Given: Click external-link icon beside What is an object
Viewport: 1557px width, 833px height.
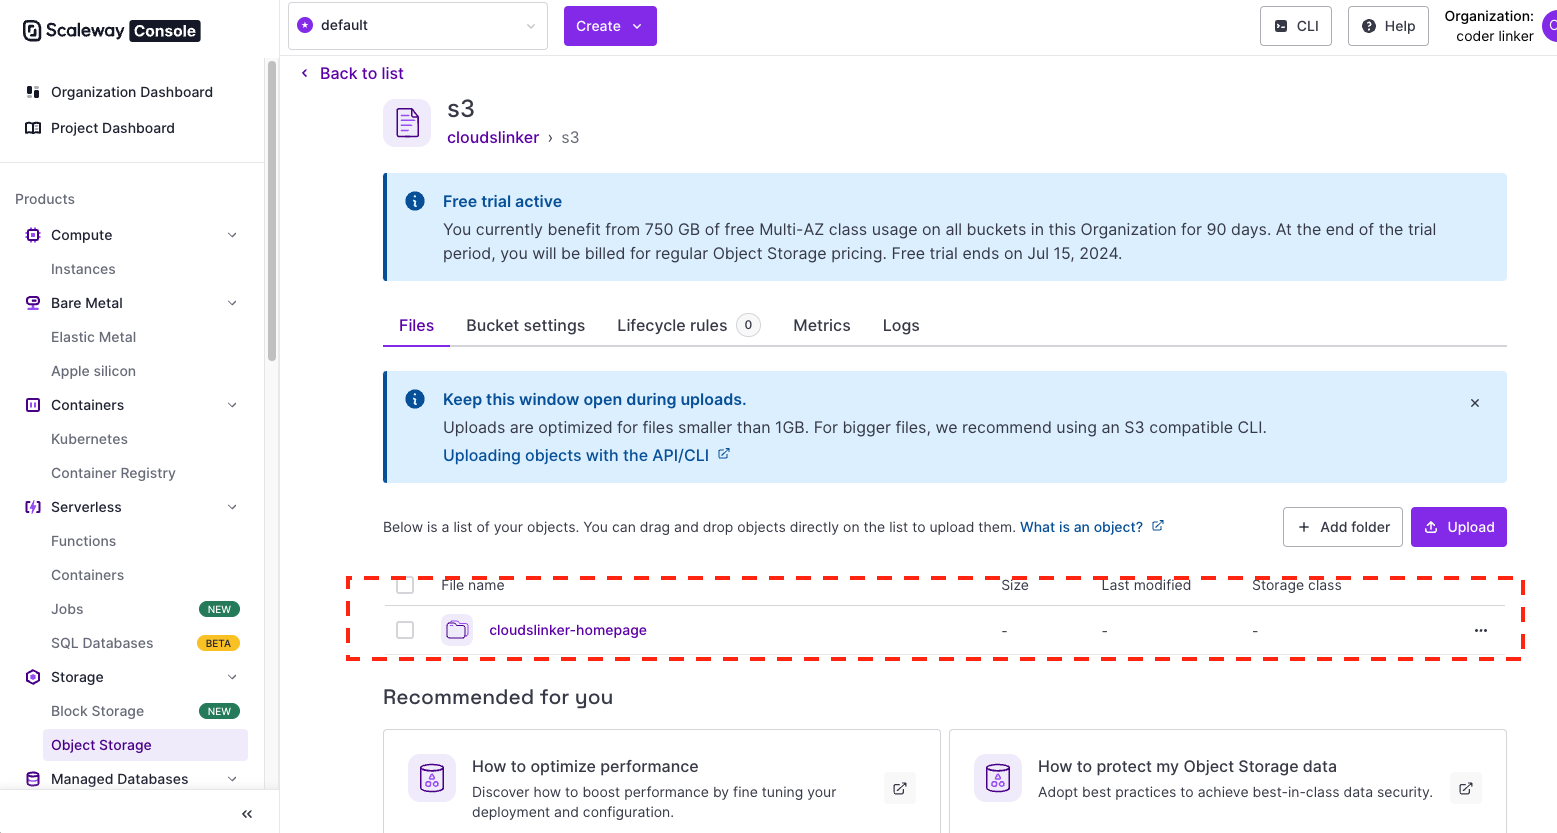Looking at the screenshot, I should (1158, 526).
